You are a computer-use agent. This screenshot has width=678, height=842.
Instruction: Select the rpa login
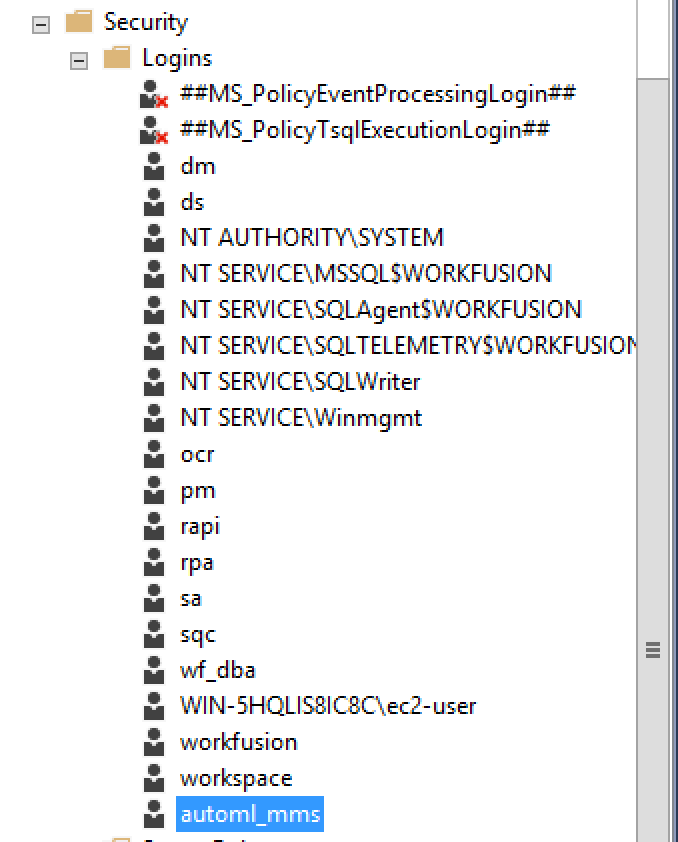click(196, 563)
